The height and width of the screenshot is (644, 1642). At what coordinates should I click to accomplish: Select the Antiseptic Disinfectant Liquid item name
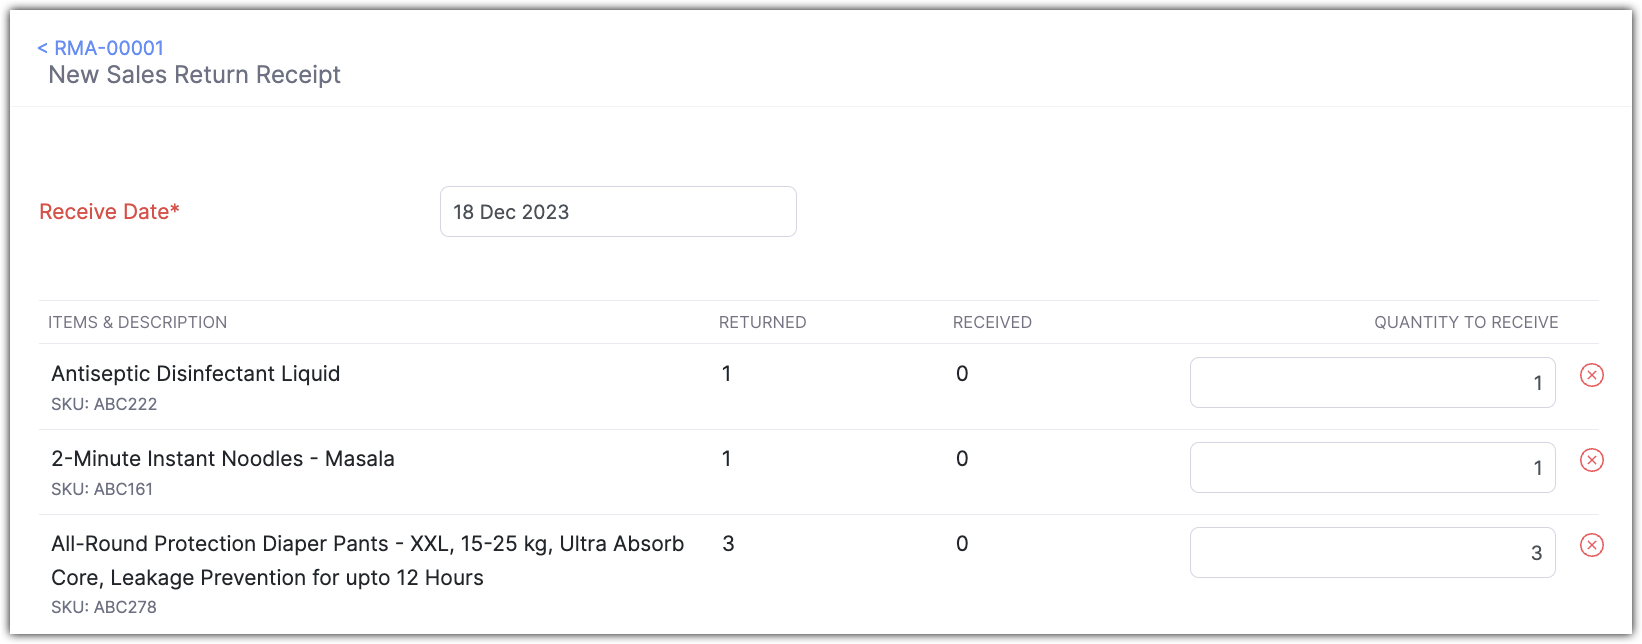click(x=196, y=374)
